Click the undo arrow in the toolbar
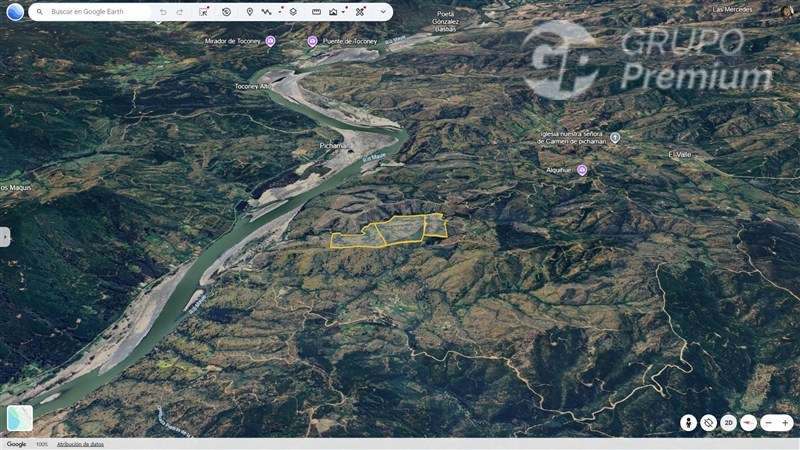Image resolution: width=800 pixels, height=450 pixels. [x=163, y=12]
